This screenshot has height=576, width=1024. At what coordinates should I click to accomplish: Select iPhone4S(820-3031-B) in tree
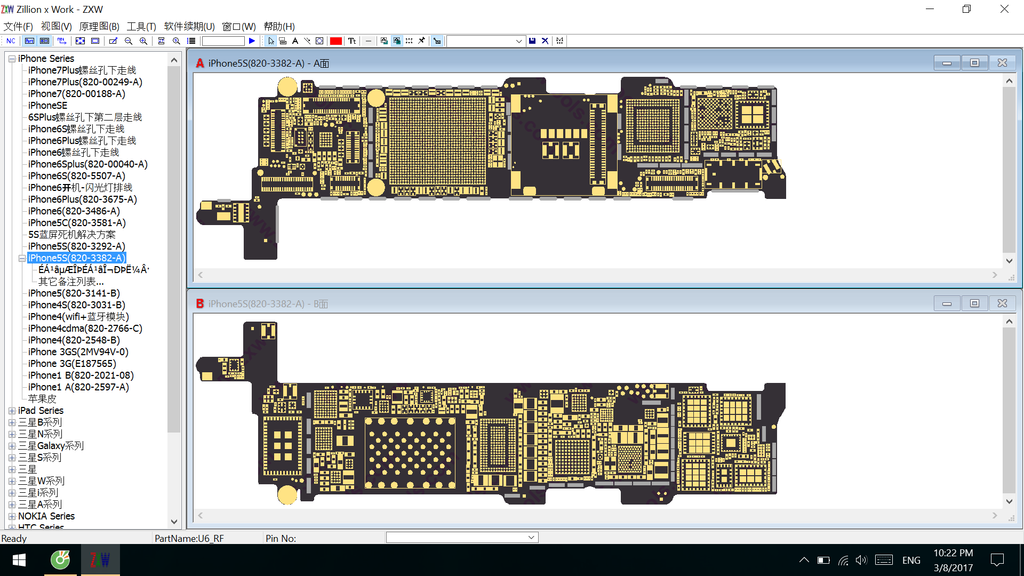[76, 305]
